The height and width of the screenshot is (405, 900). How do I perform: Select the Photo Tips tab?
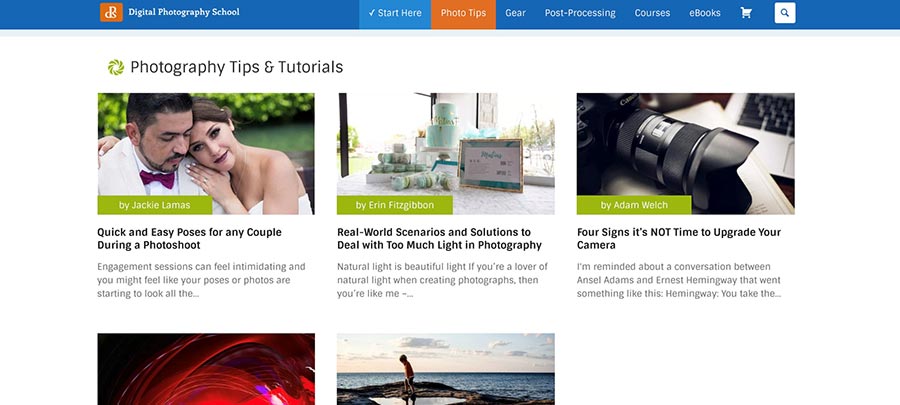click(463, 13)
